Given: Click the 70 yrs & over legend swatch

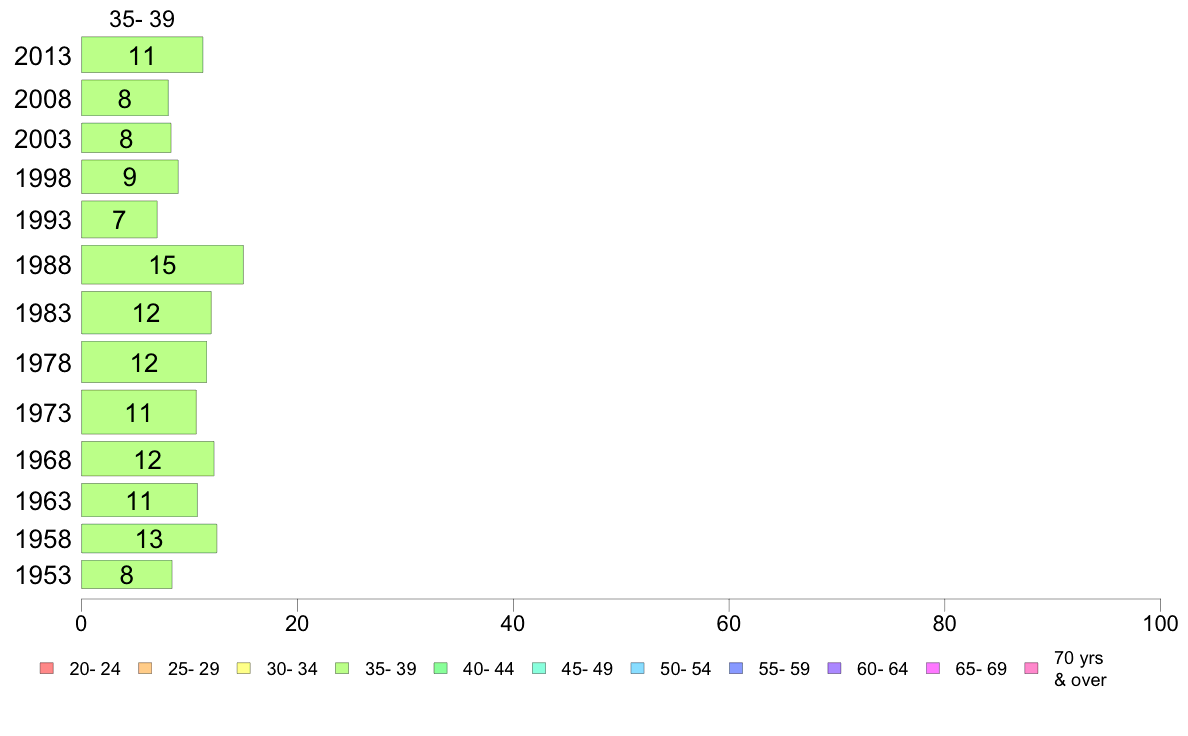Looking at the screenshot, I should click(1031, 668).
